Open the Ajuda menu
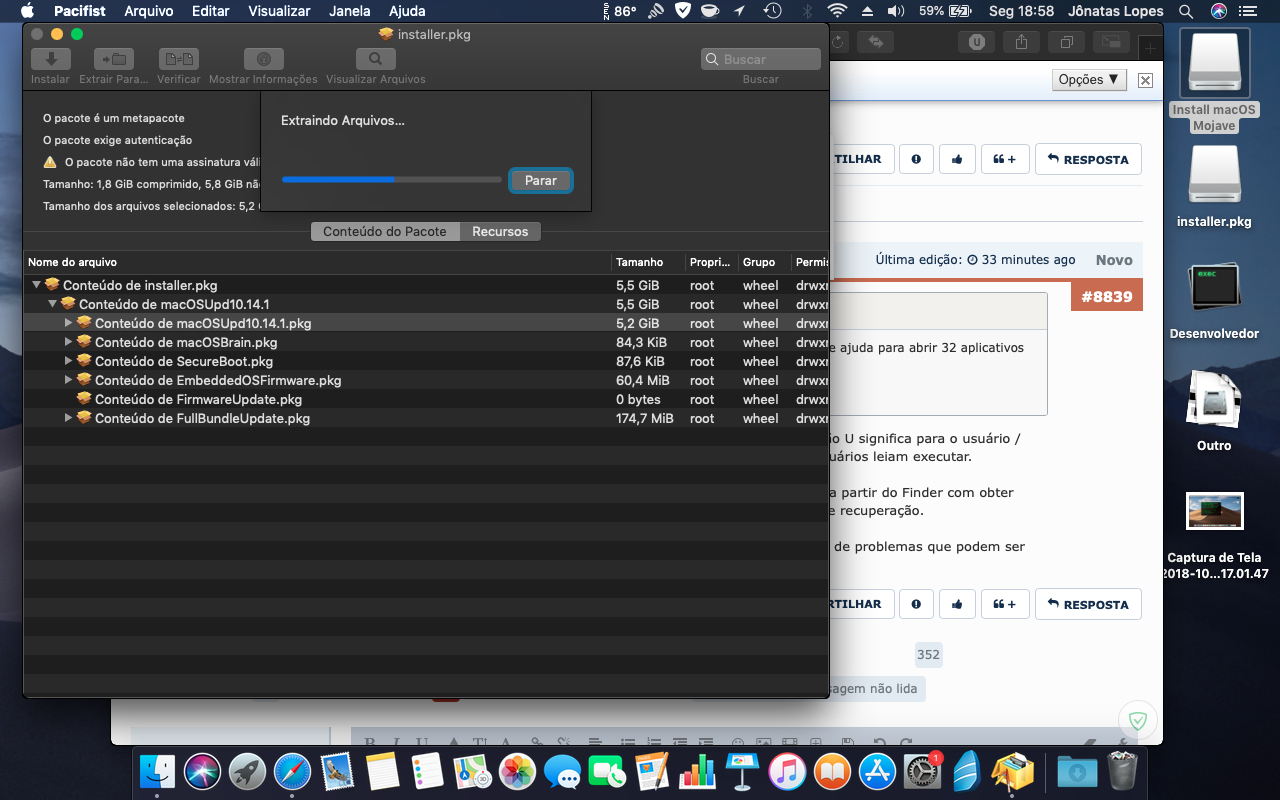Image resolution: width=1280 pixels, height=800 pixels. click(406, 11)
